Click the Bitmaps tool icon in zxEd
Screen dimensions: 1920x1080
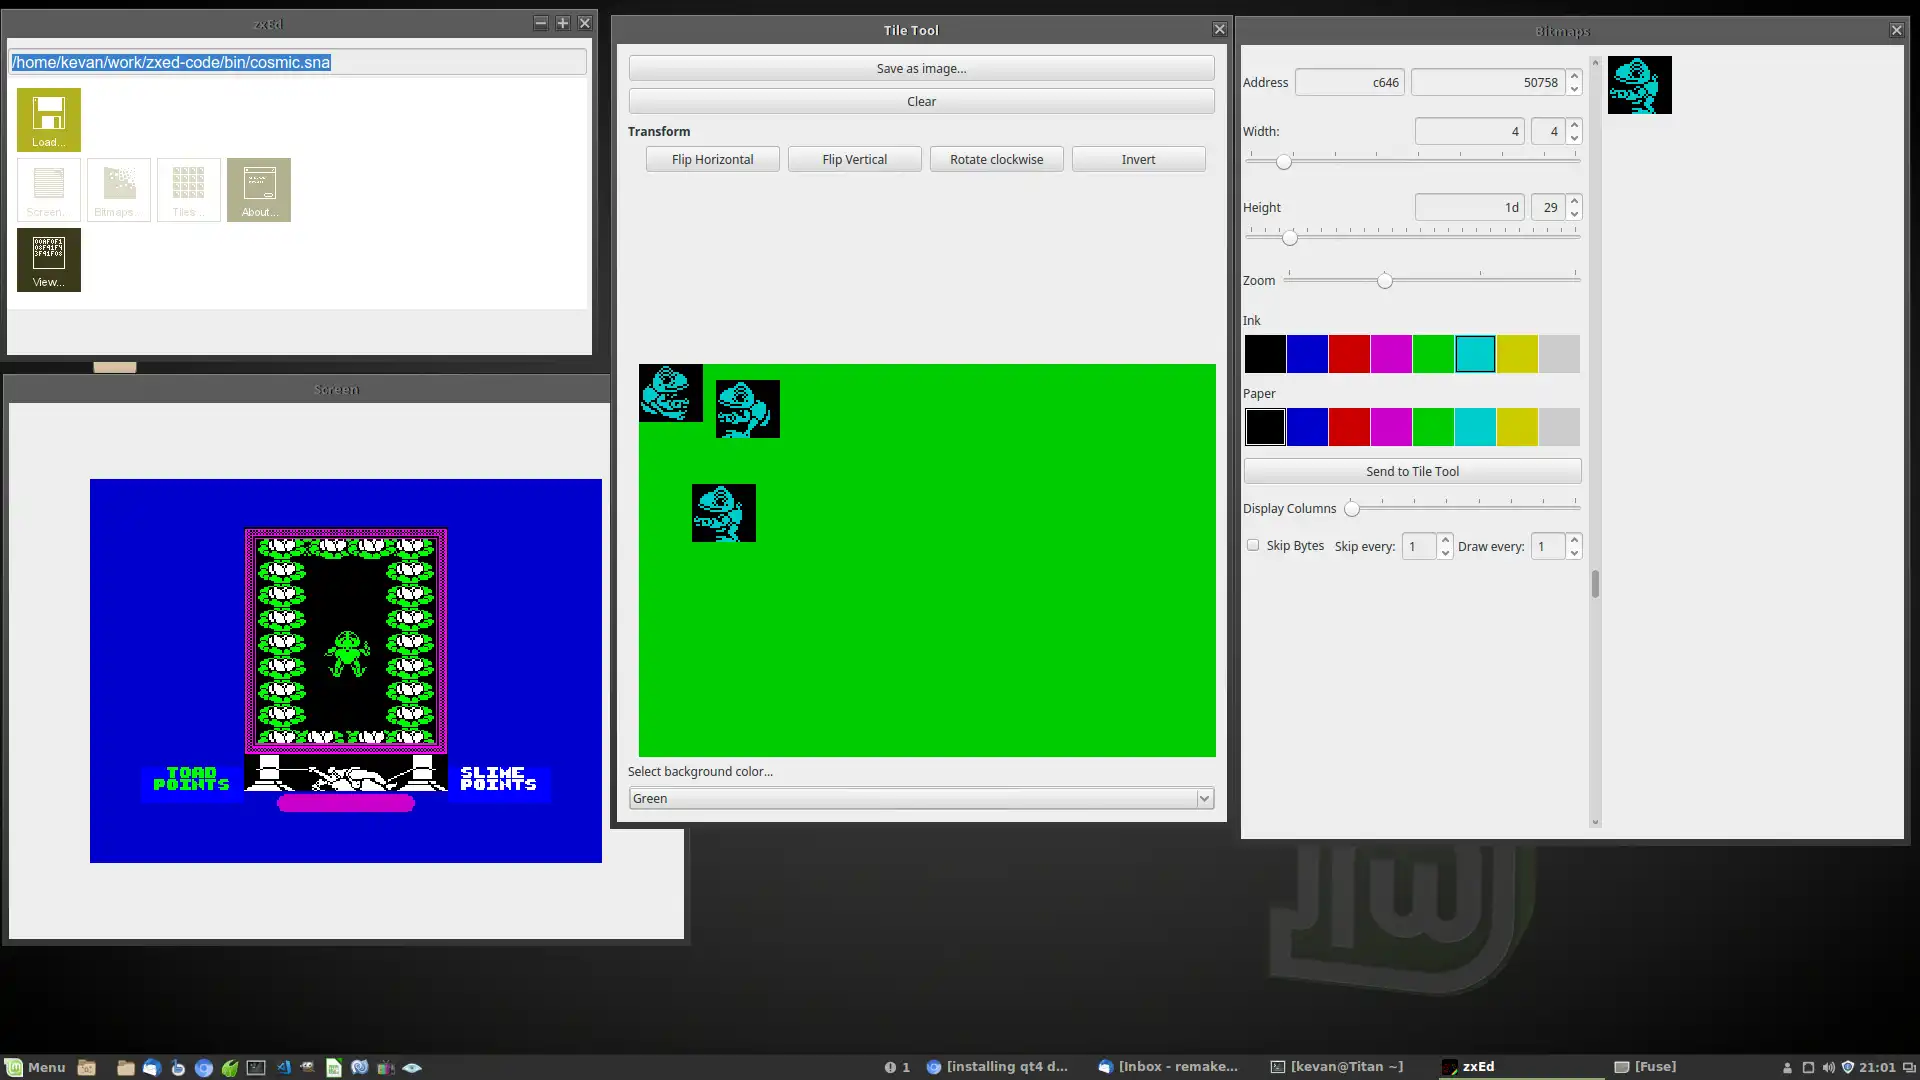(117, 189)
